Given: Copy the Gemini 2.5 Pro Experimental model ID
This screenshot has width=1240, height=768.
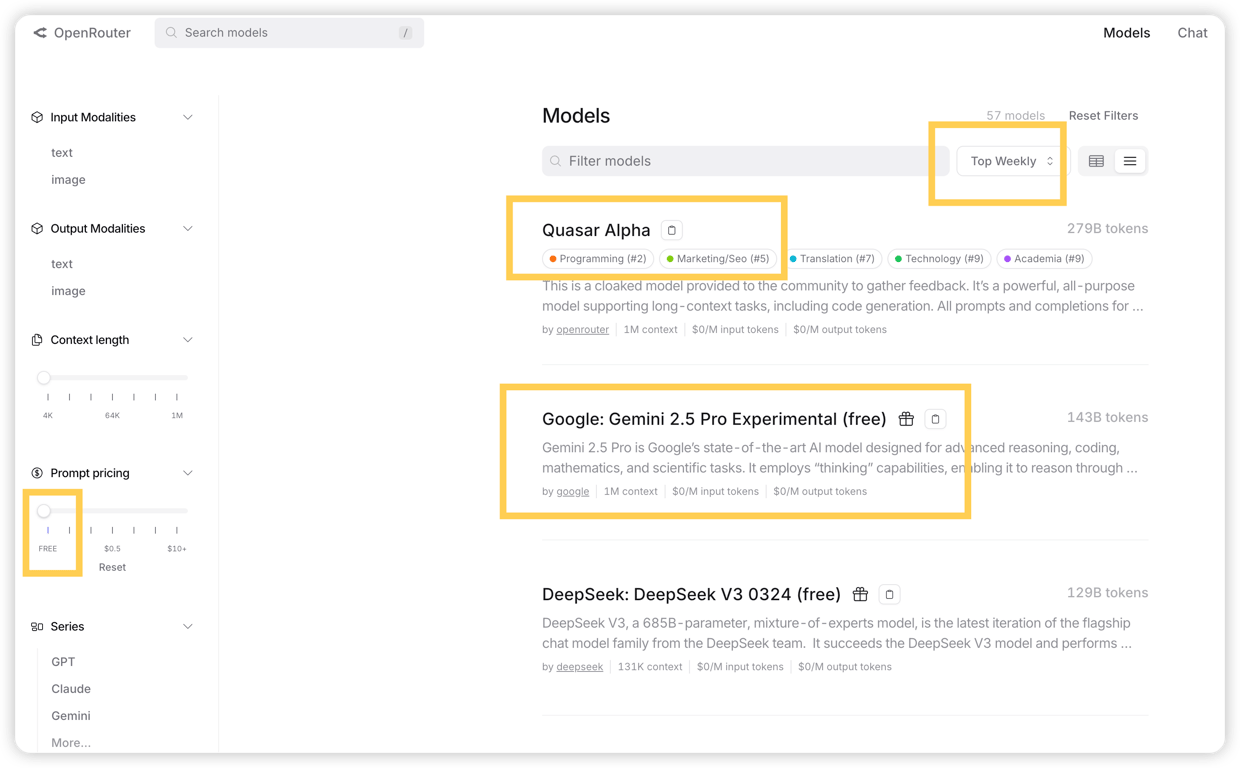Looking at the screenshot, I should pyautogui.click(x=935, y=419).
